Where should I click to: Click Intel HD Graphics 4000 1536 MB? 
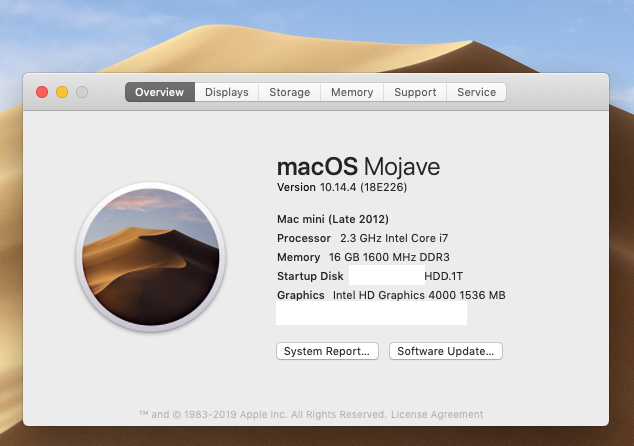click(419, 295)
